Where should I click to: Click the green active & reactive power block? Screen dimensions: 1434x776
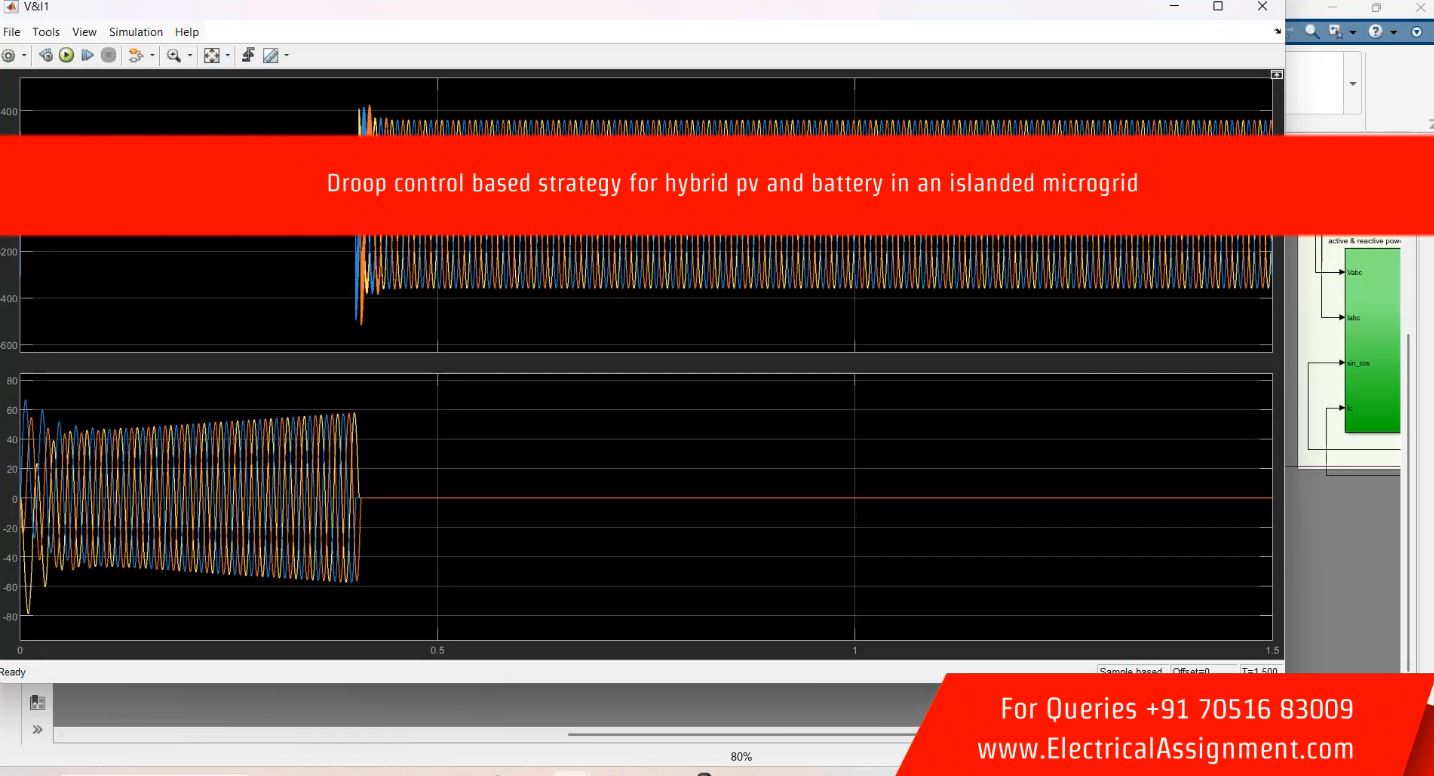(x=1372, y=340)
